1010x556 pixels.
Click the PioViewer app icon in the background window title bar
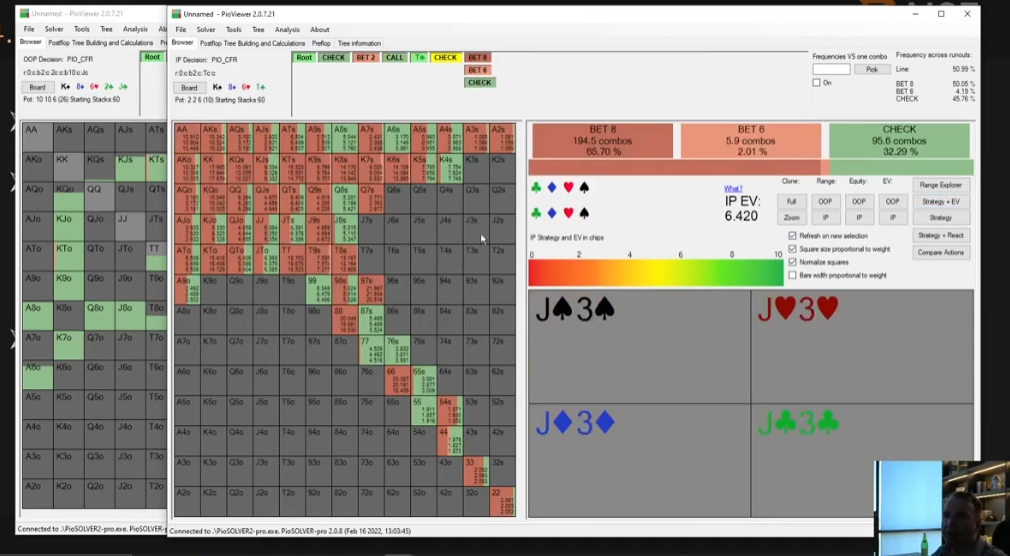[x=24, y=13]
